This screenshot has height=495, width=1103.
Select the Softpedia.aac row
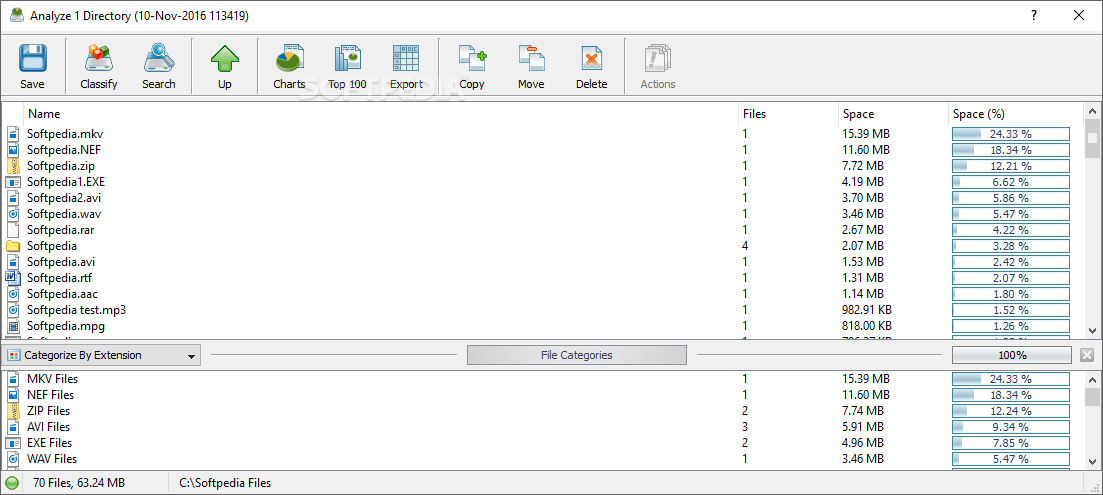point(542,294)
